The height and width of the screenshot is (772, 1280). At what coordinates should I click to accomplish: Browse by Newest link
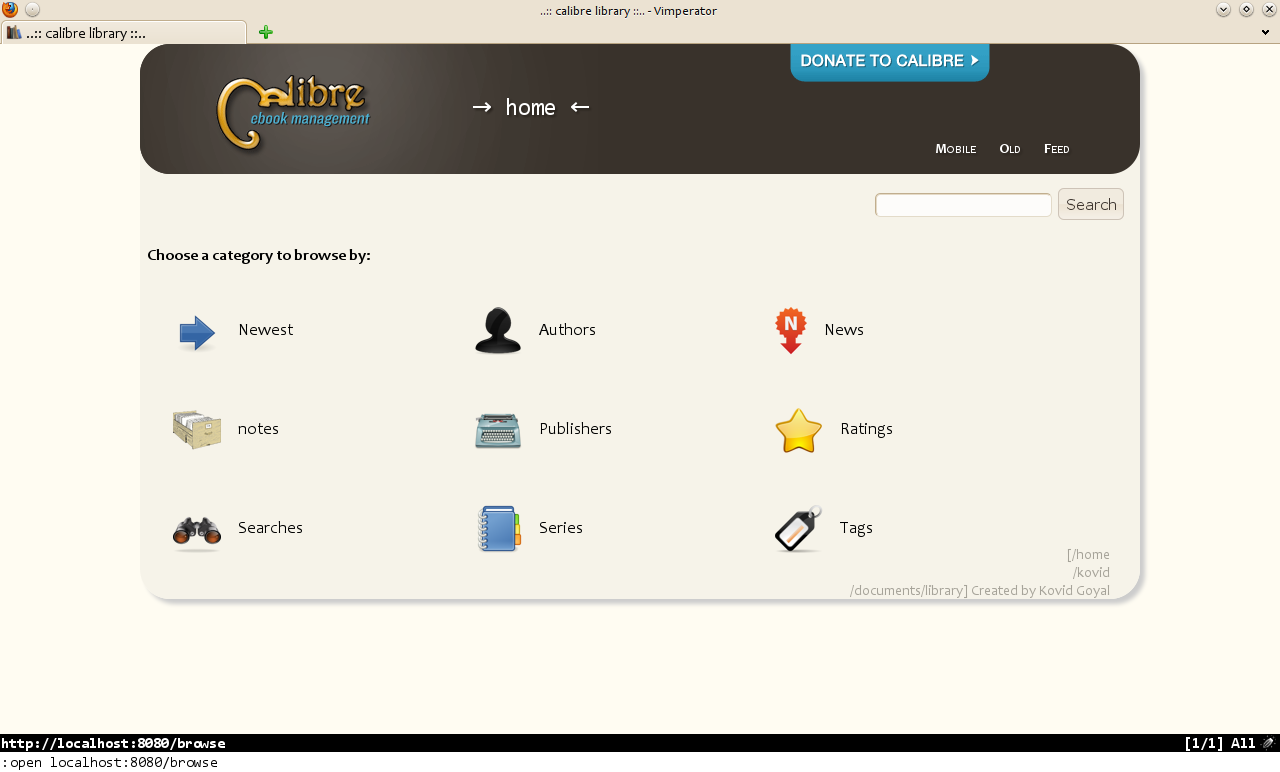265,330
